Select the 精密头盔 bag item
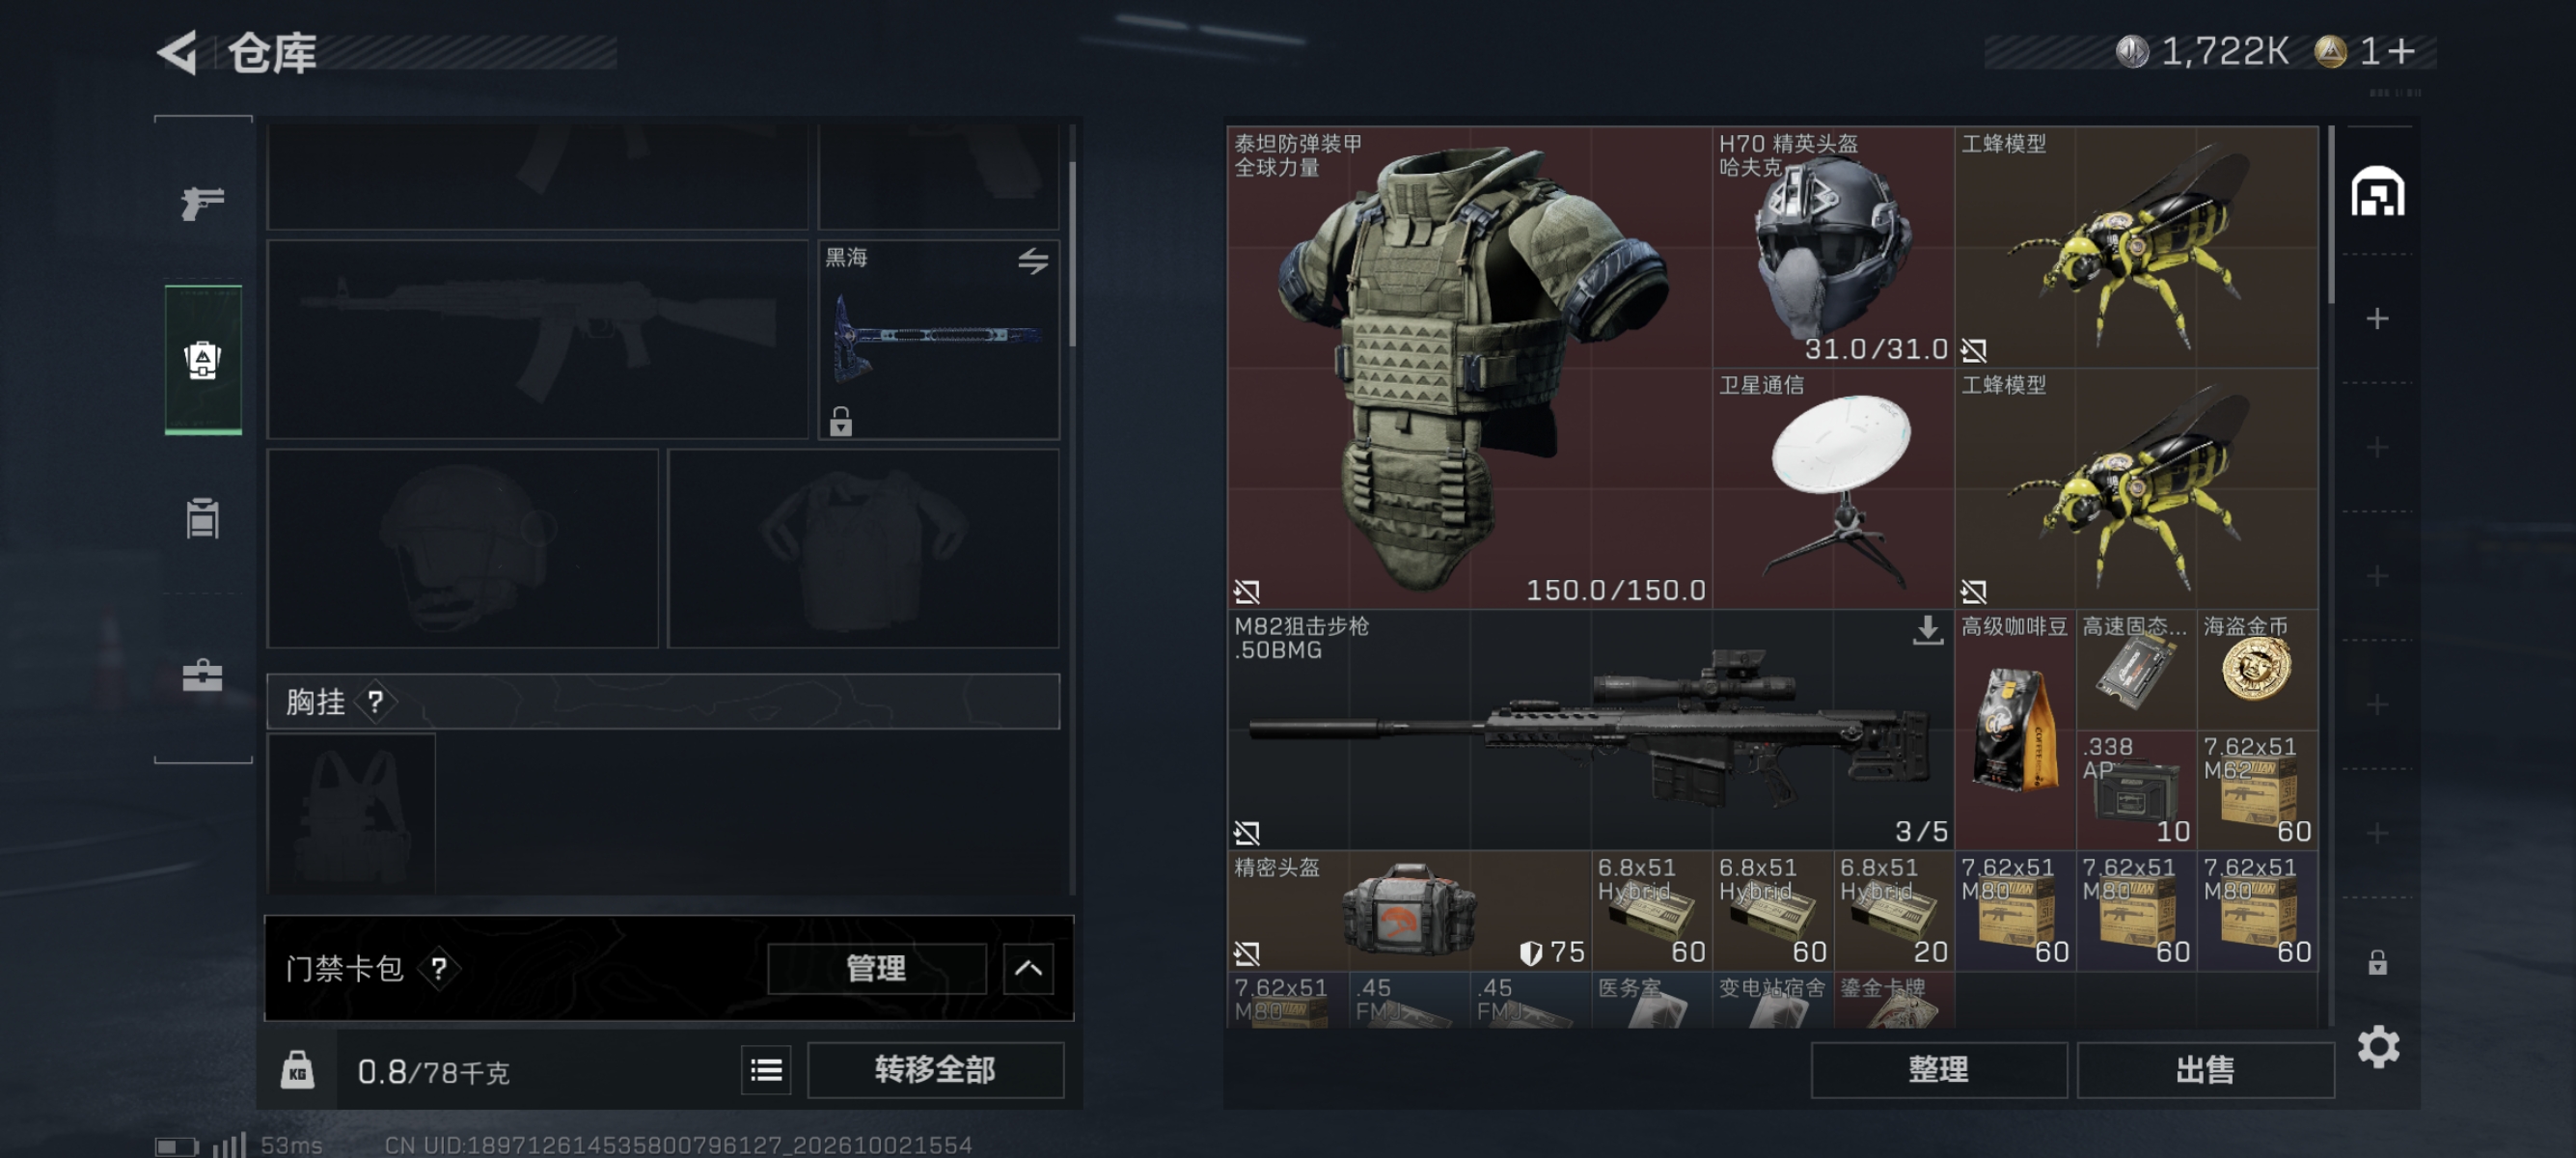Image resolution: width=2576 pixels, height=1158 pixels. click(1408, 910)
